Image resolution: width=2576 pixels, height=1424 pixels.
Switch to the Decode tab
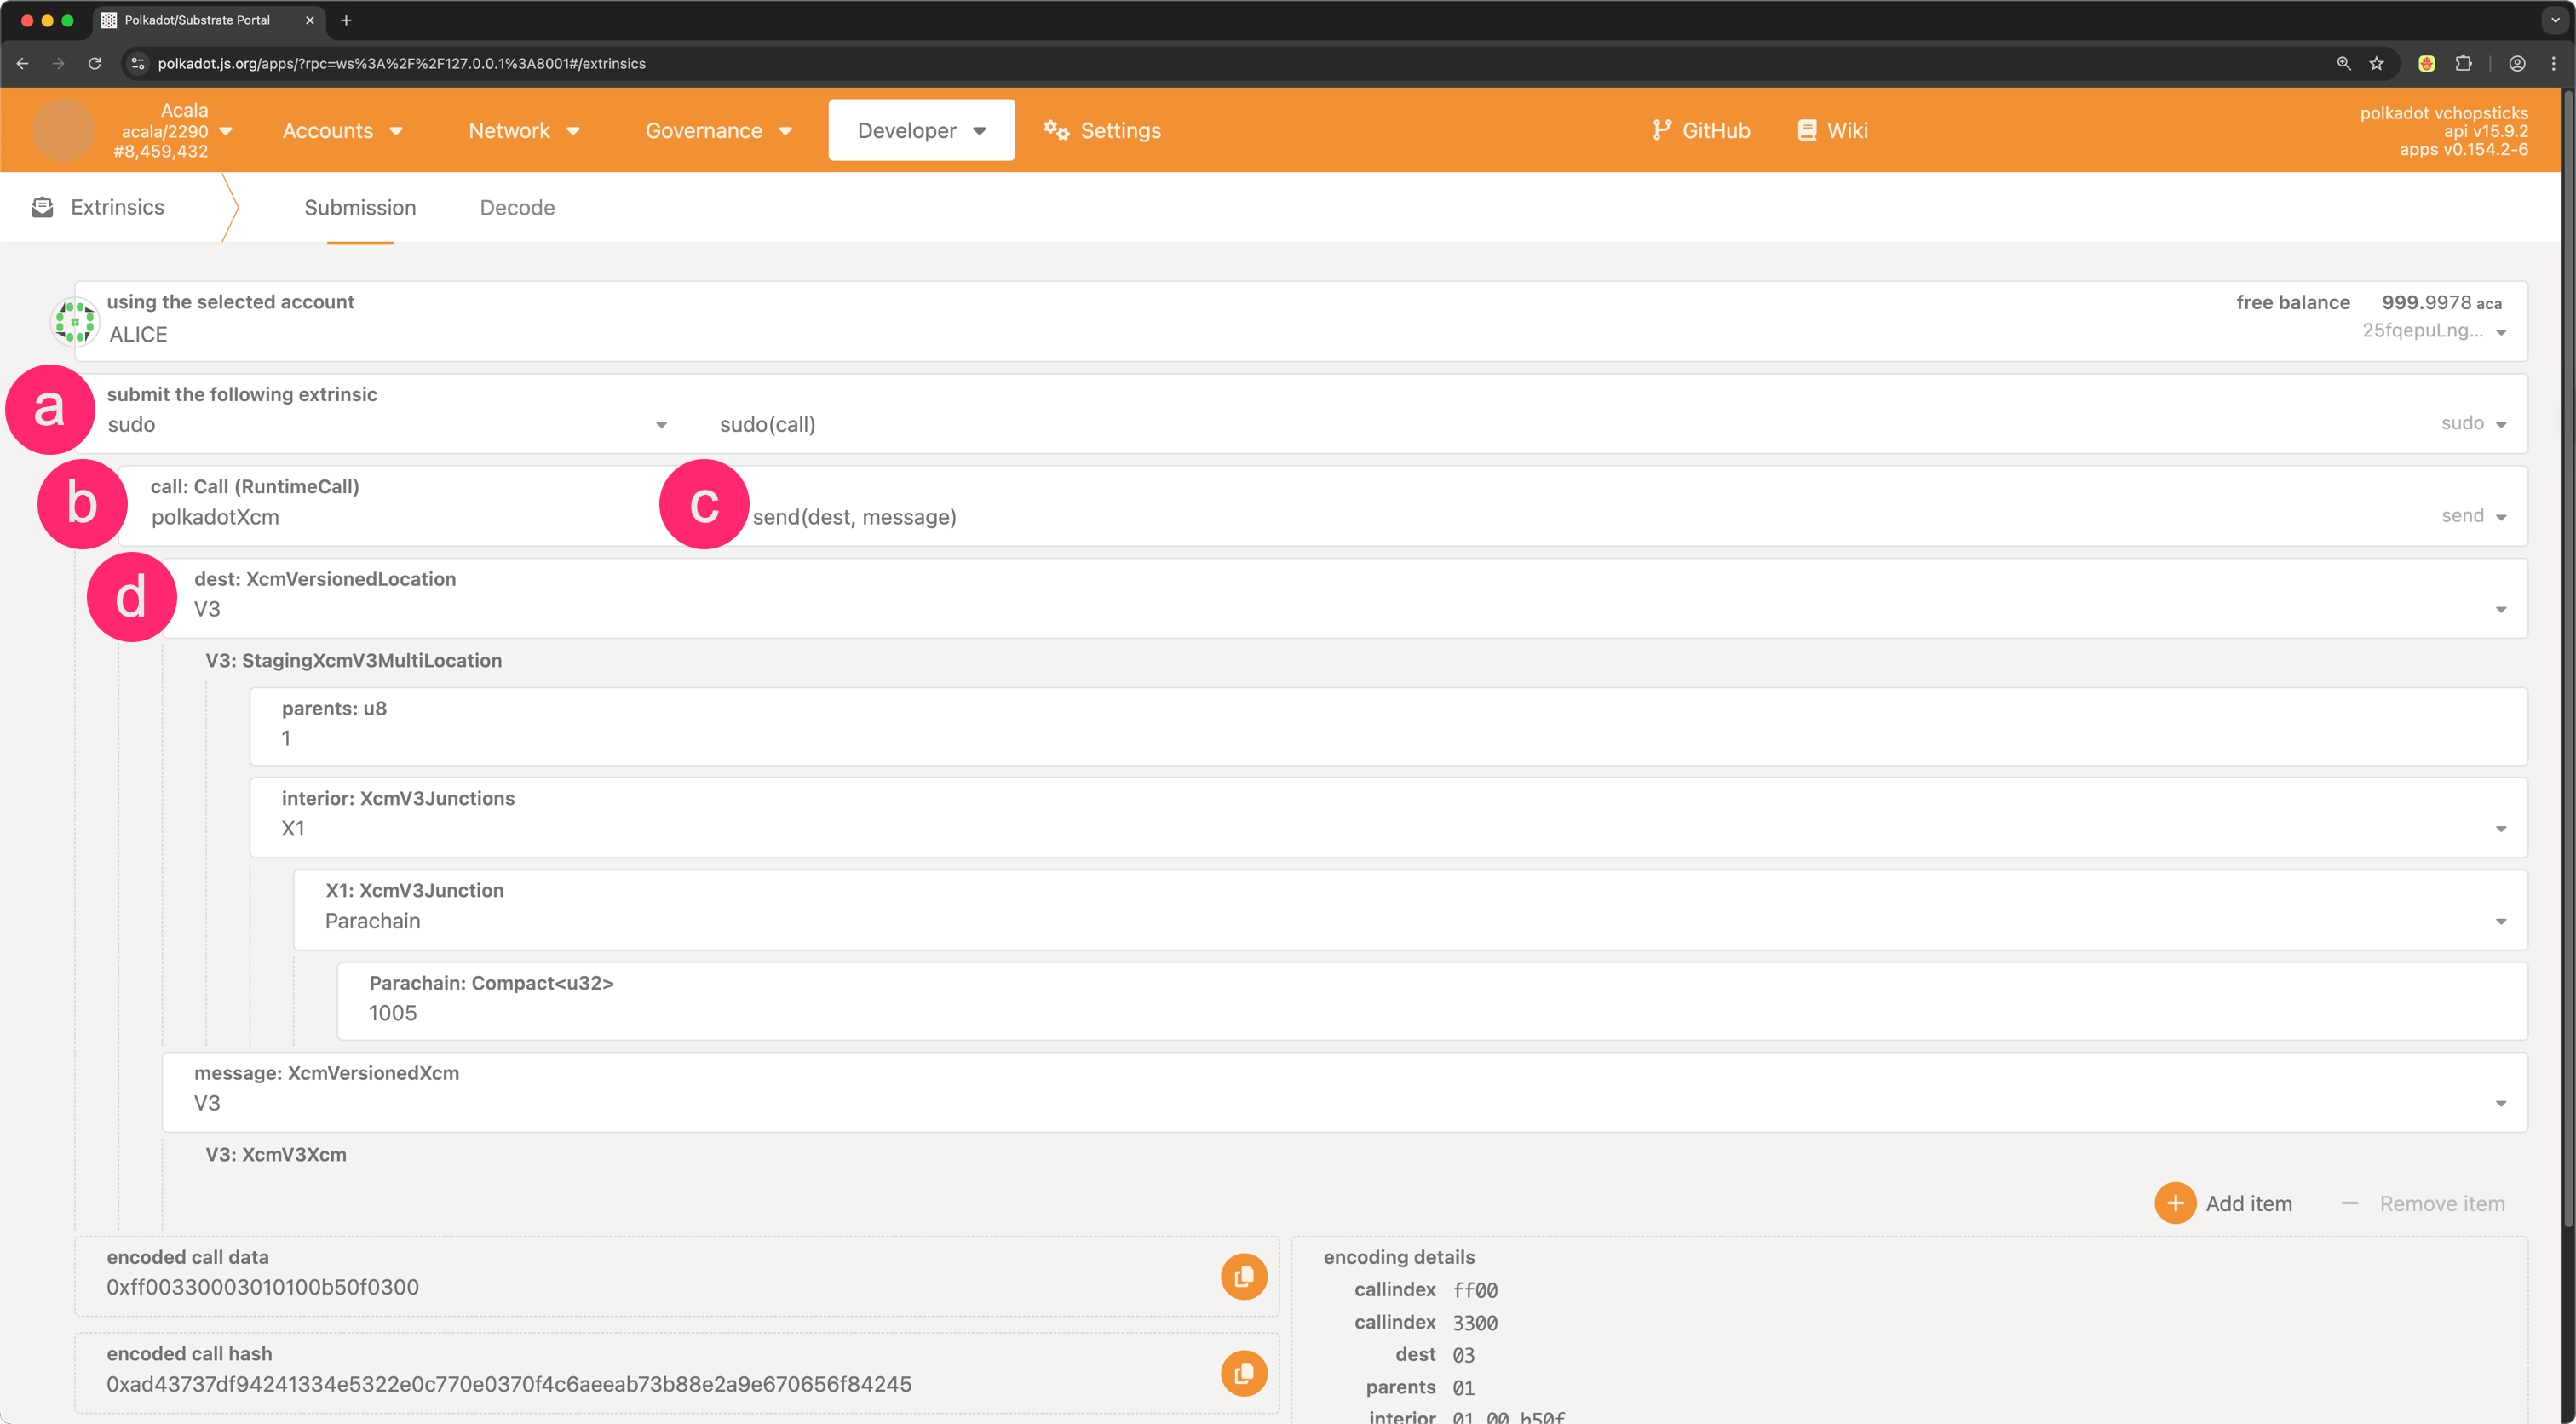pyautogui.click(x=517, y=207)
